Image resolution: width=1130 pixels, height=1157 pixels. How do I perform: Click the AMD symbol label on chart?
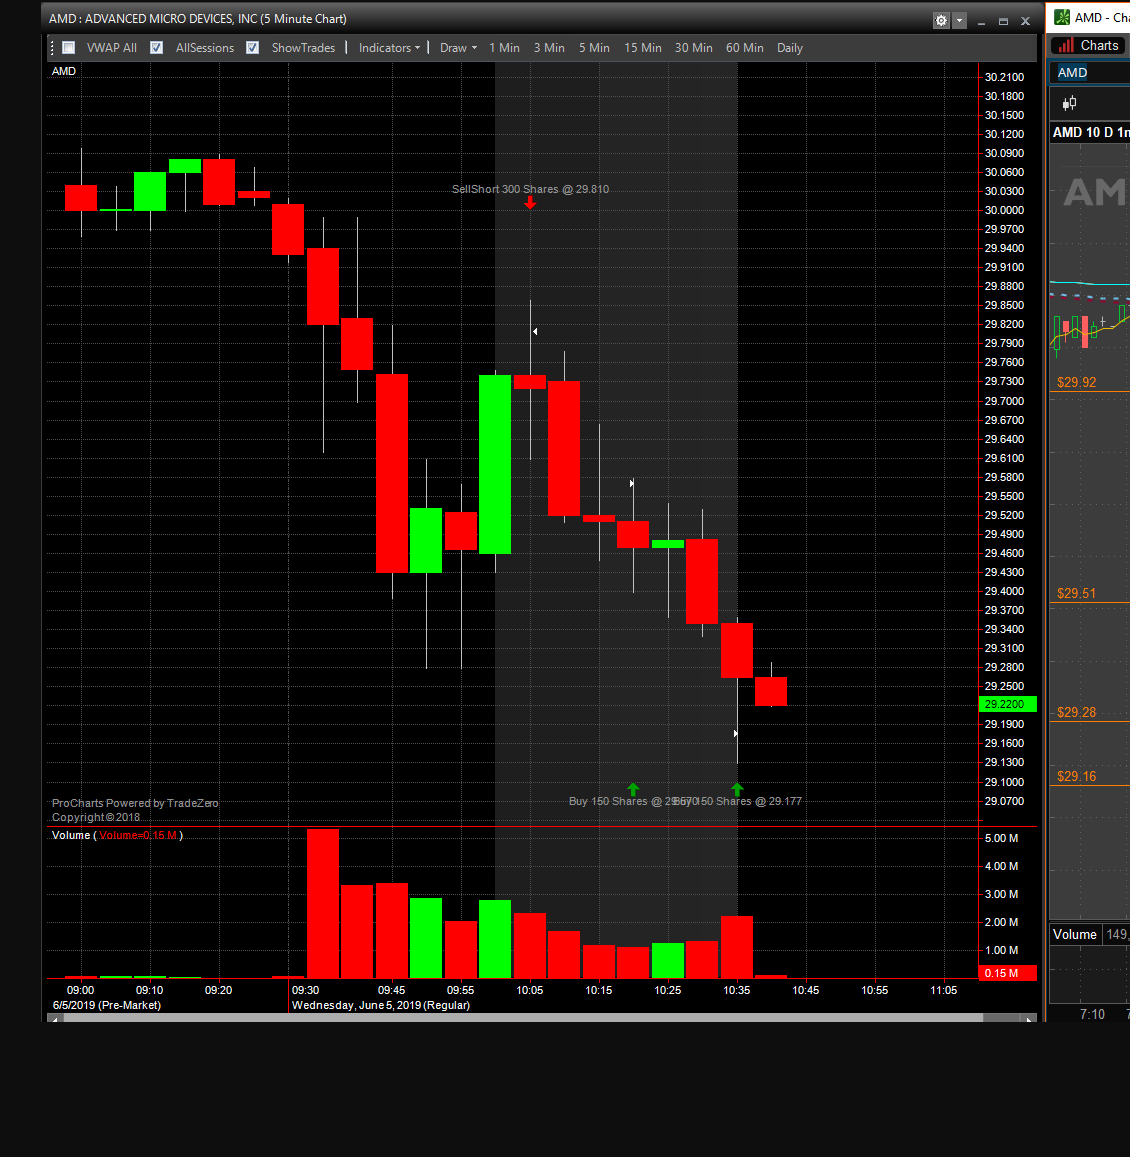pos(63,72)
